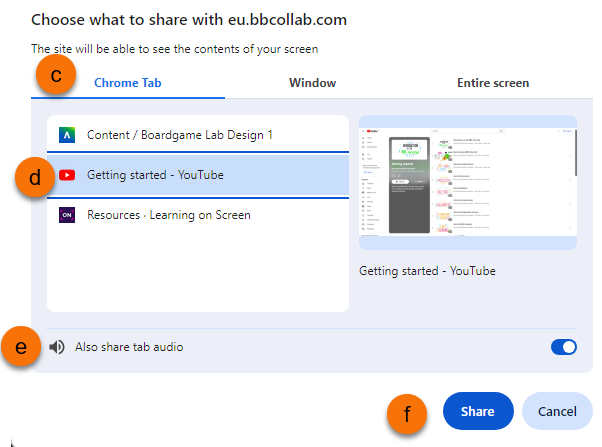Image resolution: width=602 pixels, height=447 pixels.
Task: Cancel the screen share dialog
Action: pos(557,411)
